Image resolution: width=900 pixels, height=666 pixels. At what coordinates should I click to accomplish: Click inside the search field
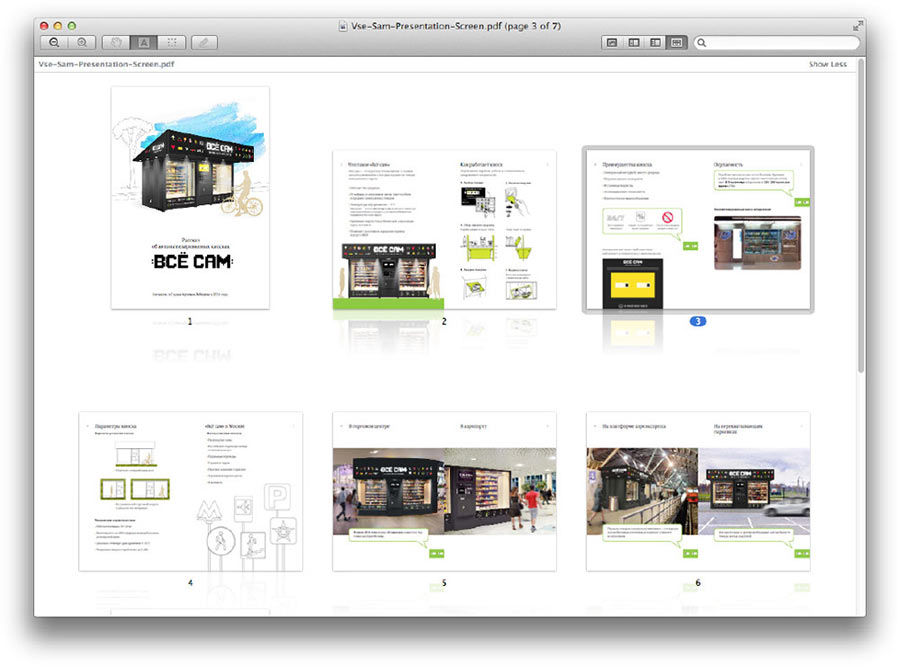tap(780, 43)
